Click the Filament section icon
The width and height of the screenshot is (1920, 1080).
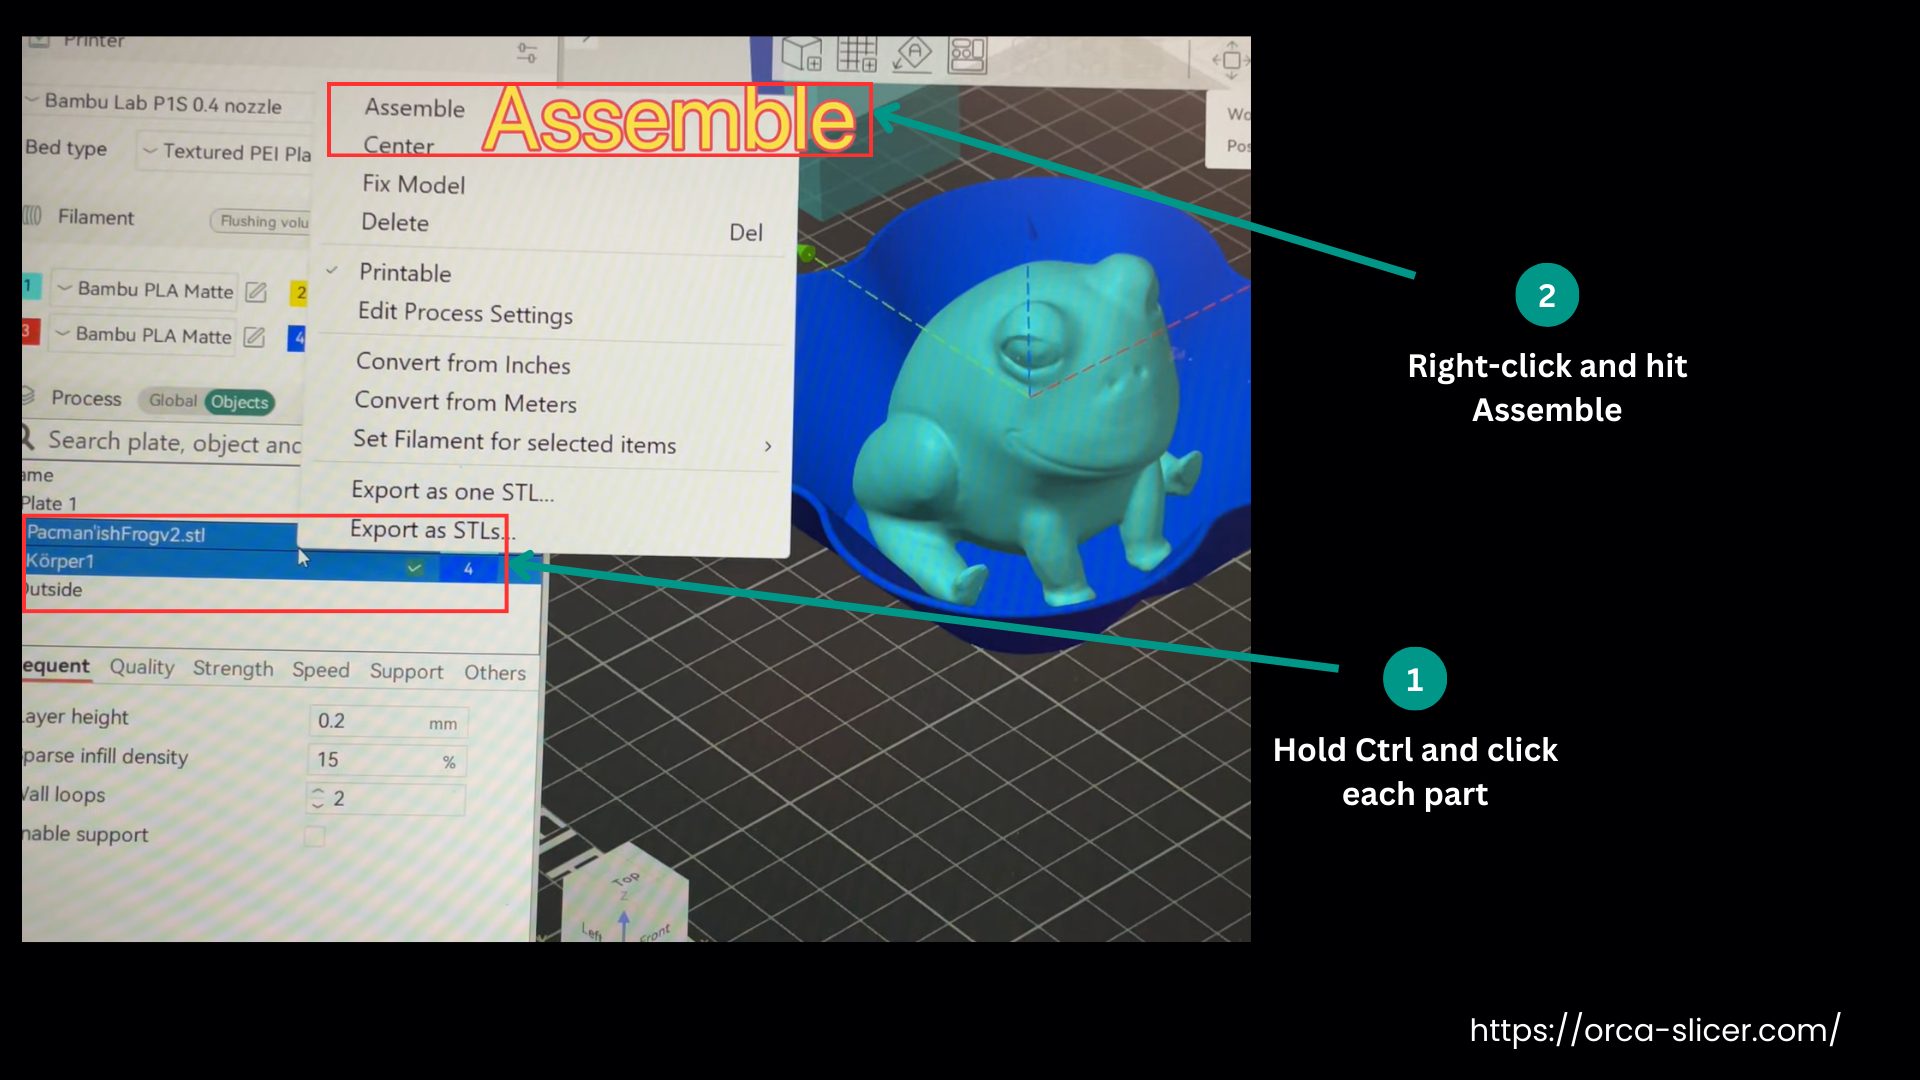pos(33,216)
